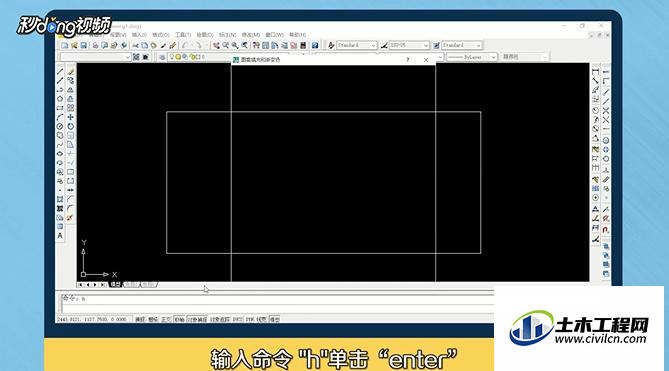Screen dimensions: 669x371
Task: Open the 窗口(W) menu
Action: (x=274, y=35)
